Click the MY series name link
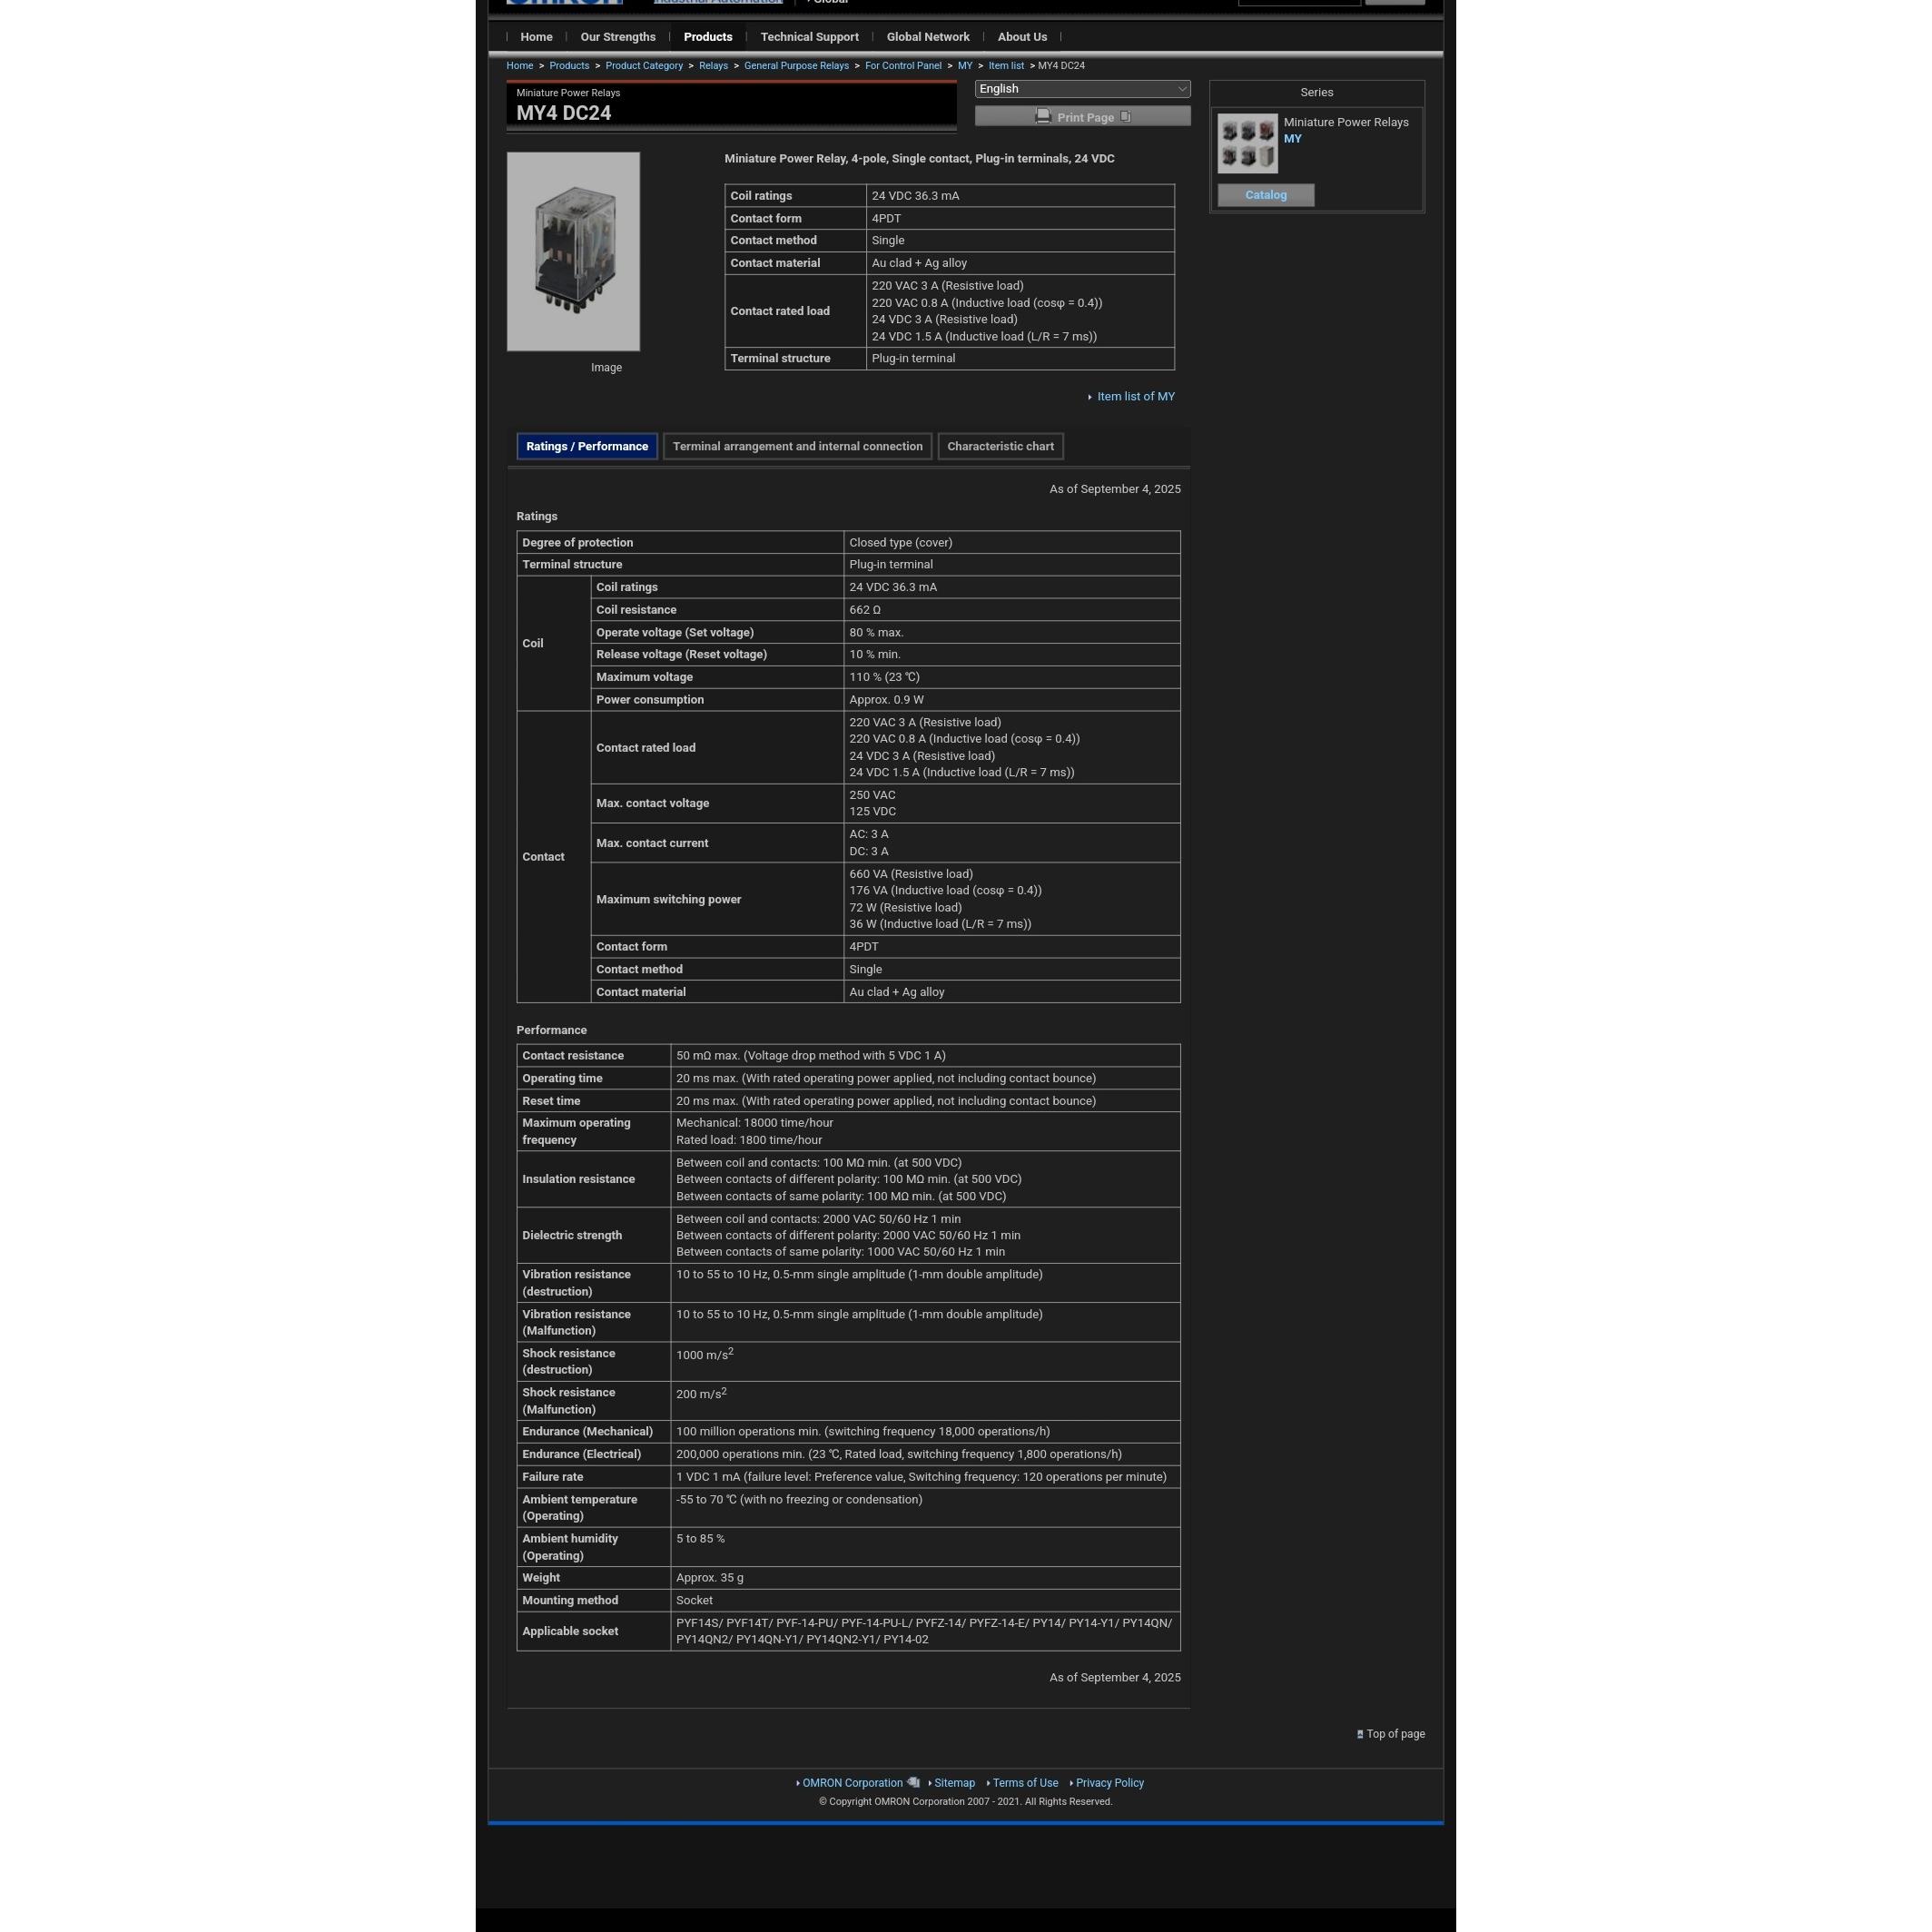The height and width of the screenshot is (1932, 1932). click(x=1292, y=139)
